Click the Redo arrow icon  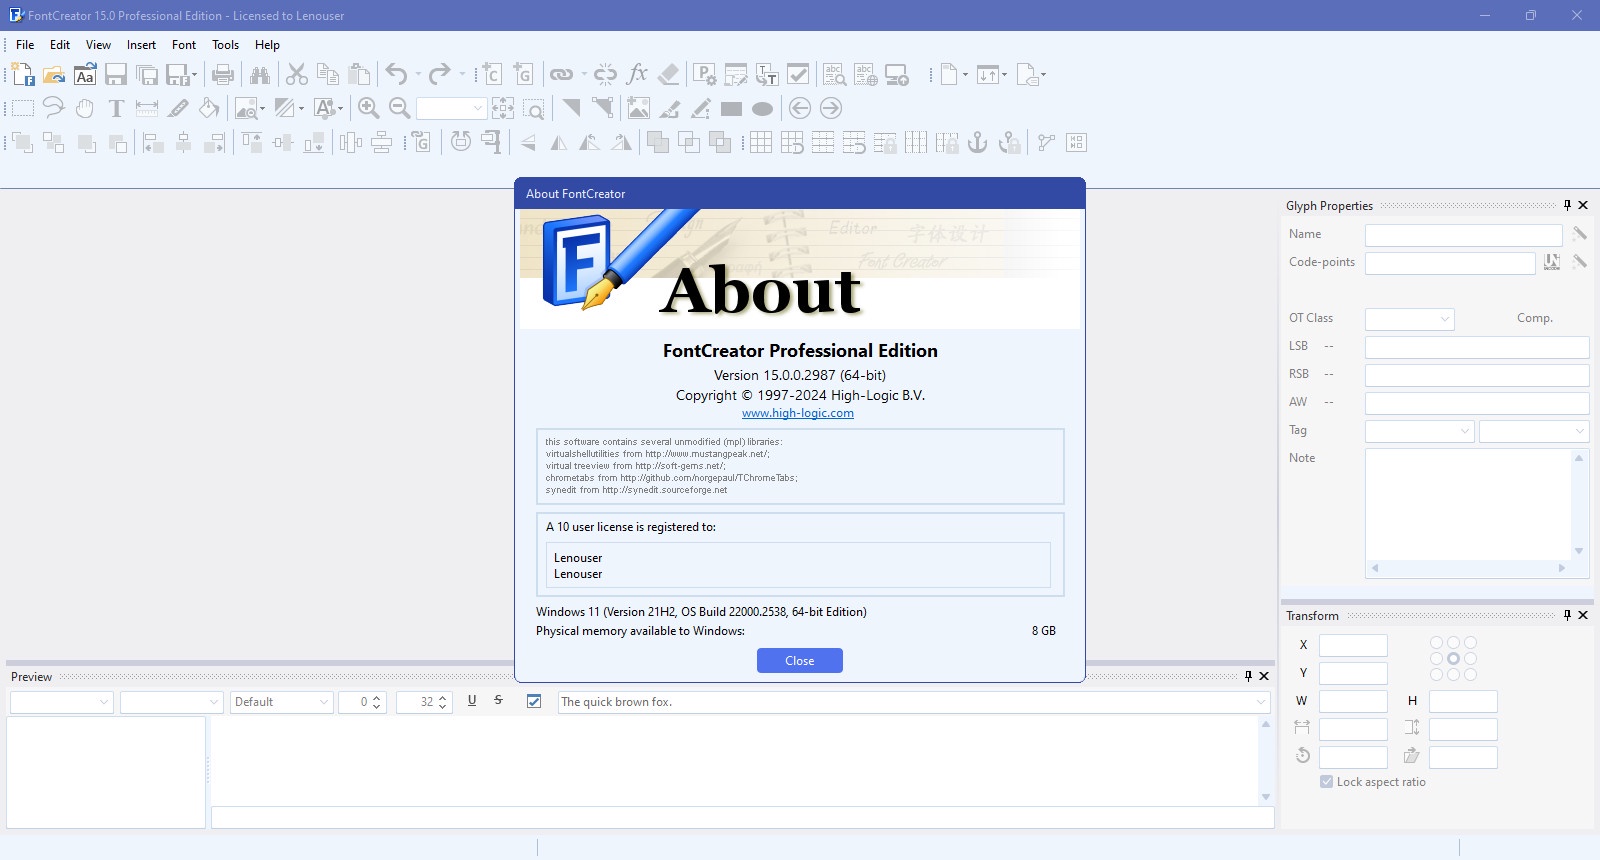[x=439, y=74]
